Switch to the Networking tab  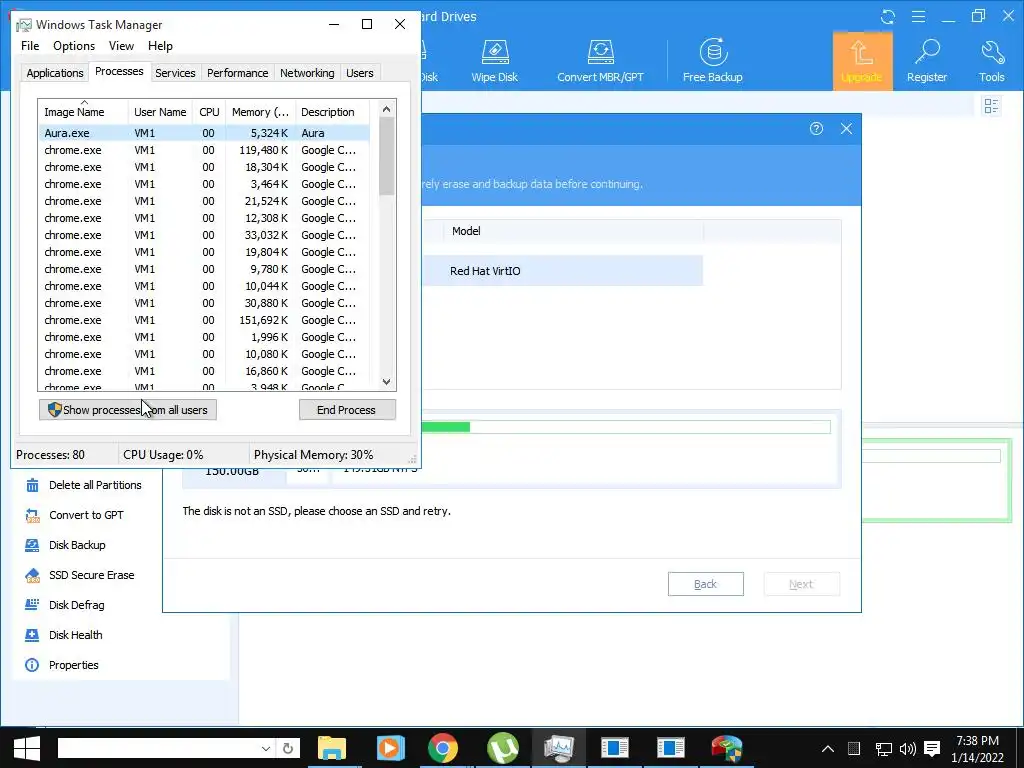coord(307,73)
